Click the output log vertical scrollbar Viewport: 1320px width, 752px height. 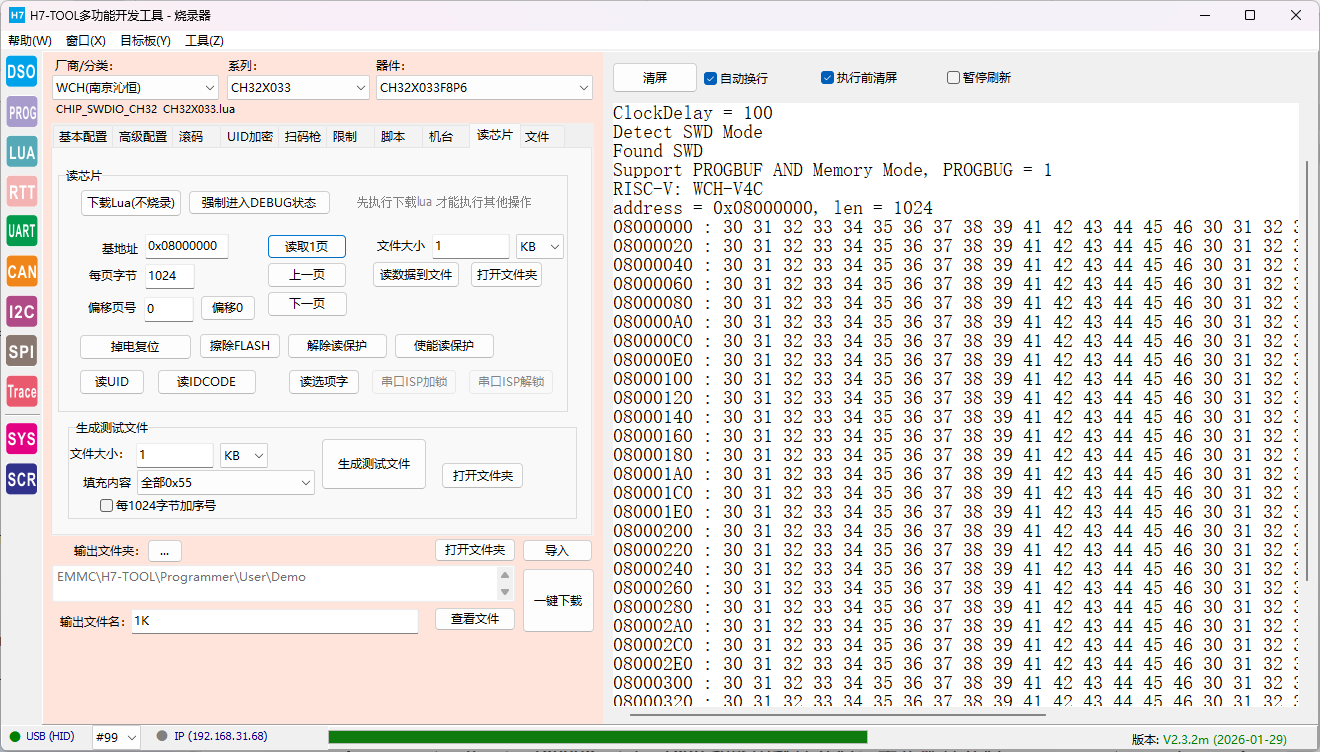(1306, 369)
